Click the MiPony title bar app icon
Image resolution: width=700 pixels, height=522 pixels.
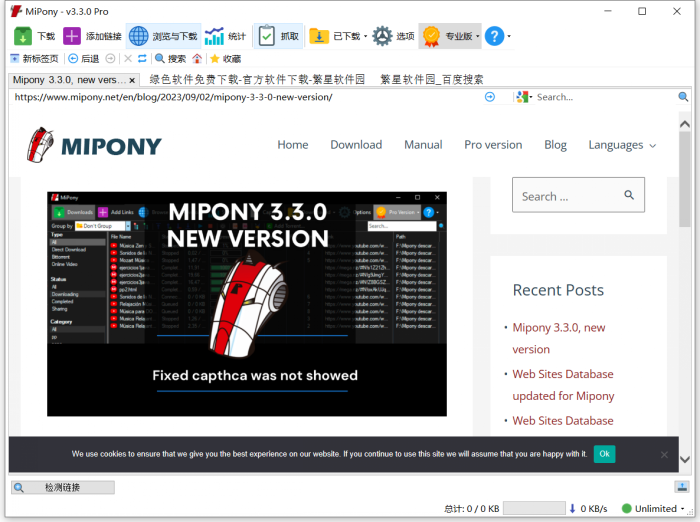click(16, 11)
